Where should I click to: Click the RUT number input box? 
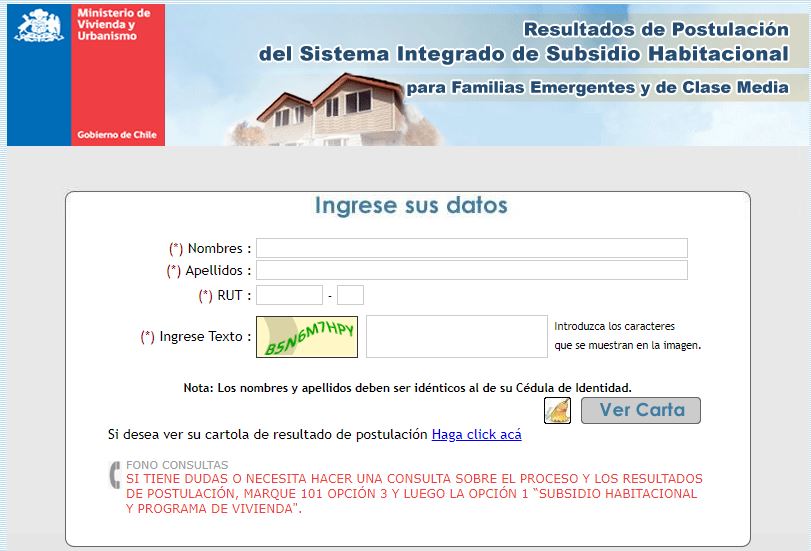tap(289, 295)
